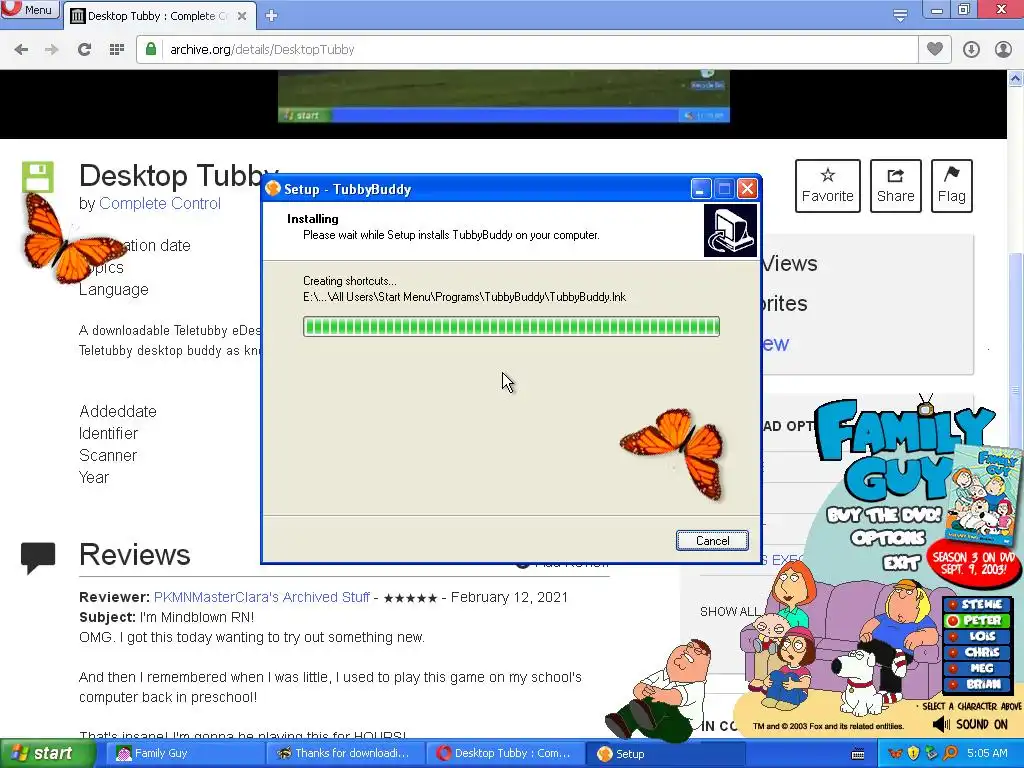The height and width of the screenshot is (768, 1024).
Task: Click the installation progress bar
Action: coord(511,327)
